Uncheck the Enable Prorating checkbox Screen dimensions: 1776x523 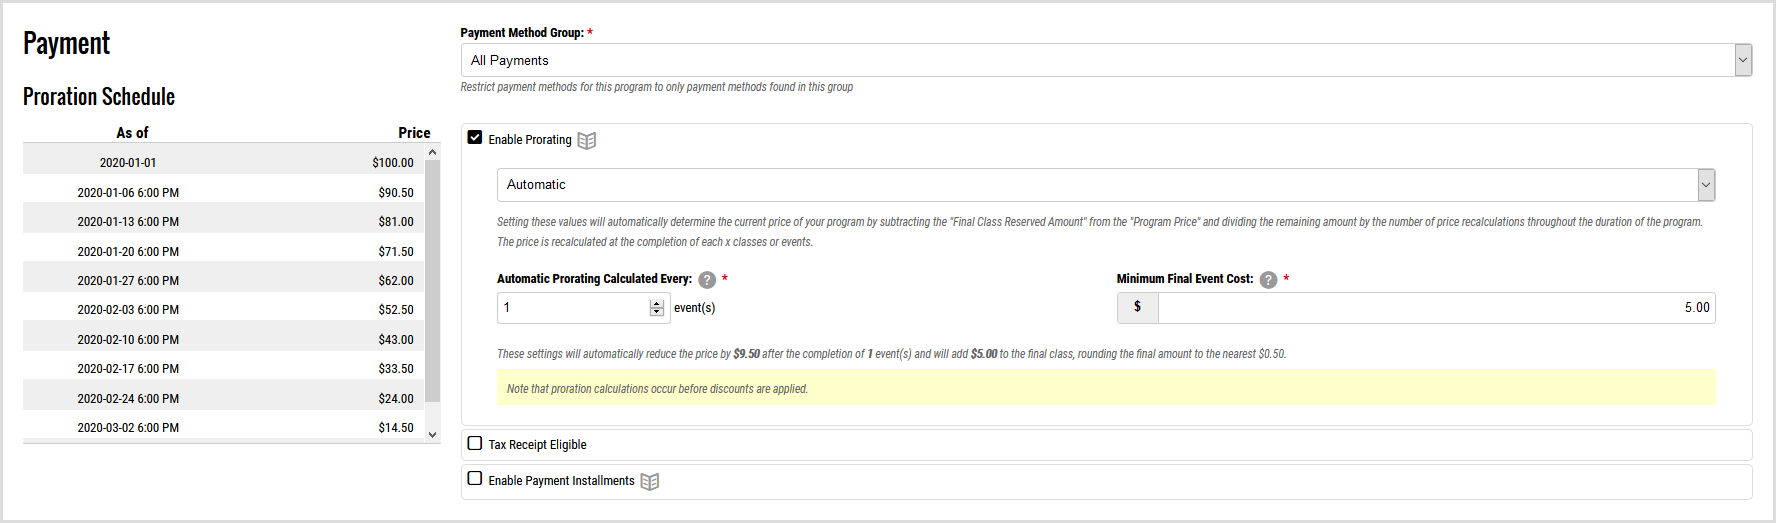click(x=475, y=138)
